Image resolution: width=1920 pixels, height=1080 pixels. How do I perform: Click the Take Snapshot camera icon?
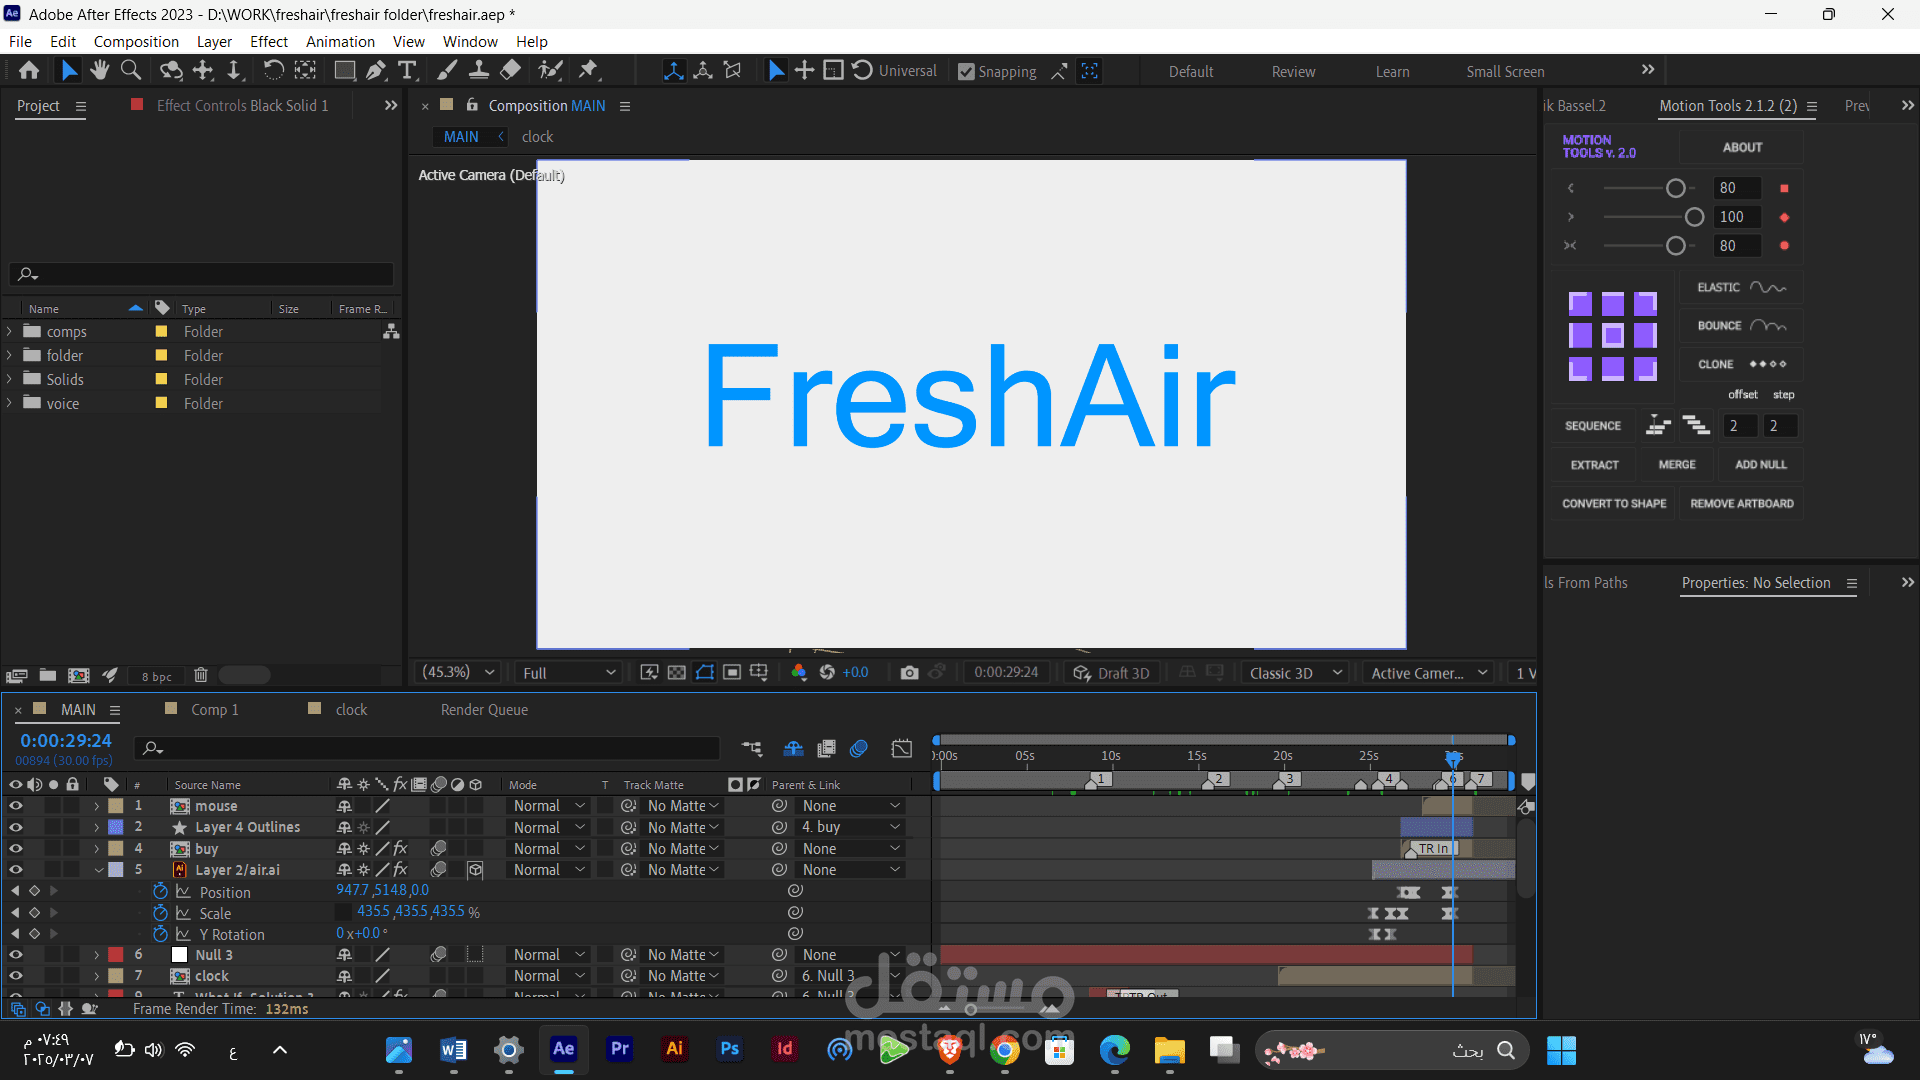(x=909, y=673)
